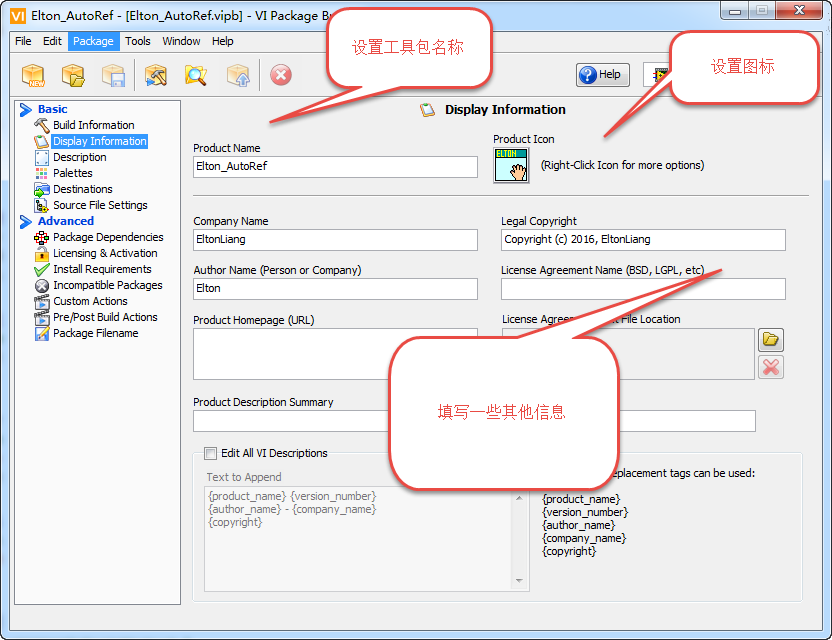Open Package Filename settings
This screenshot has width=832, height=640.
click(96, 333)
